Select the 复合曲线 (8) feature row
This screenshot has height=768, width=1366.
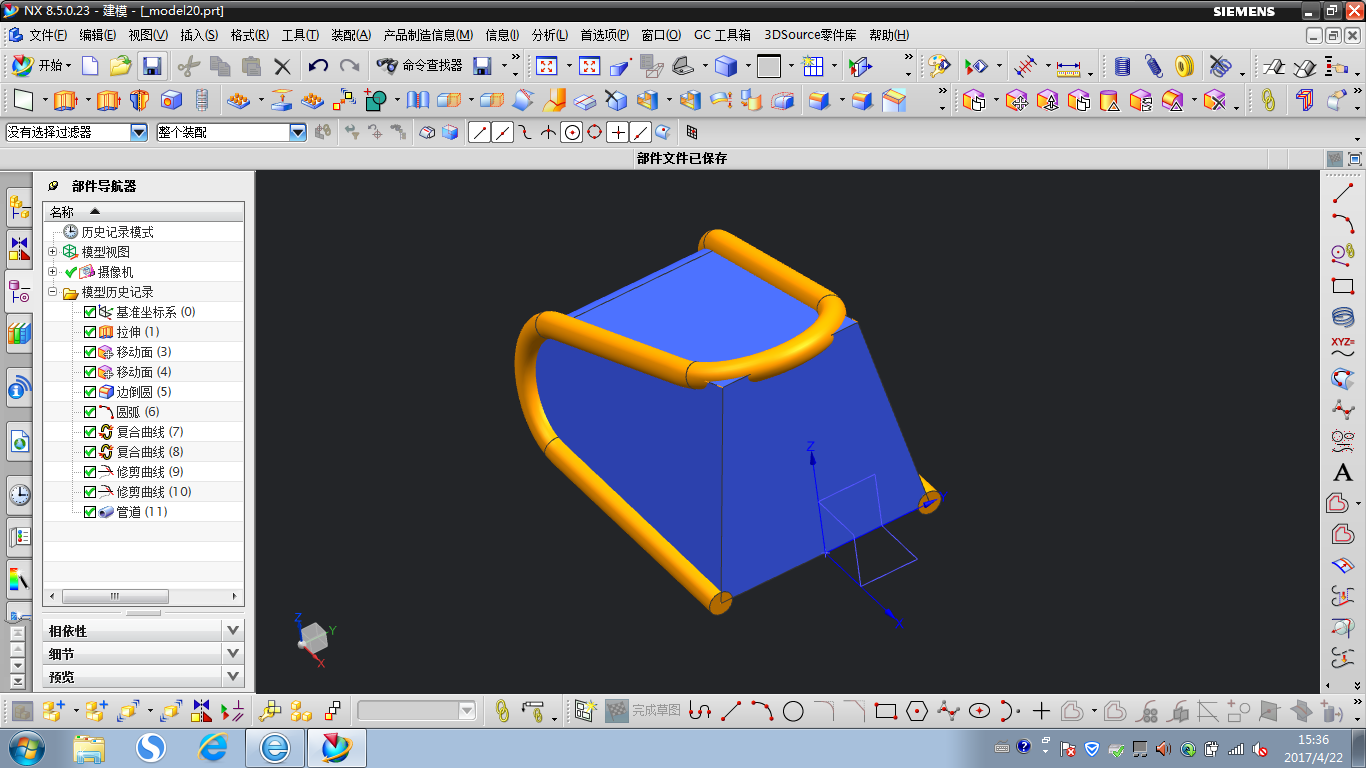coord(143,452)
